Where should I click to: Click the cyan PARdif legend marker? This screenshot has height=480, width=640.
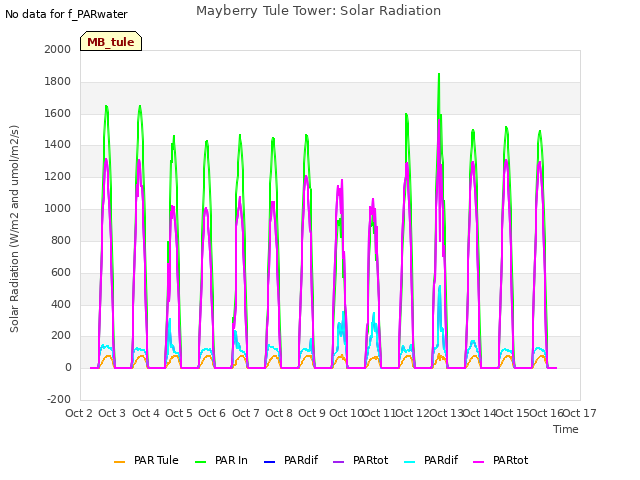pyautogui.click(x=409, y=462)
